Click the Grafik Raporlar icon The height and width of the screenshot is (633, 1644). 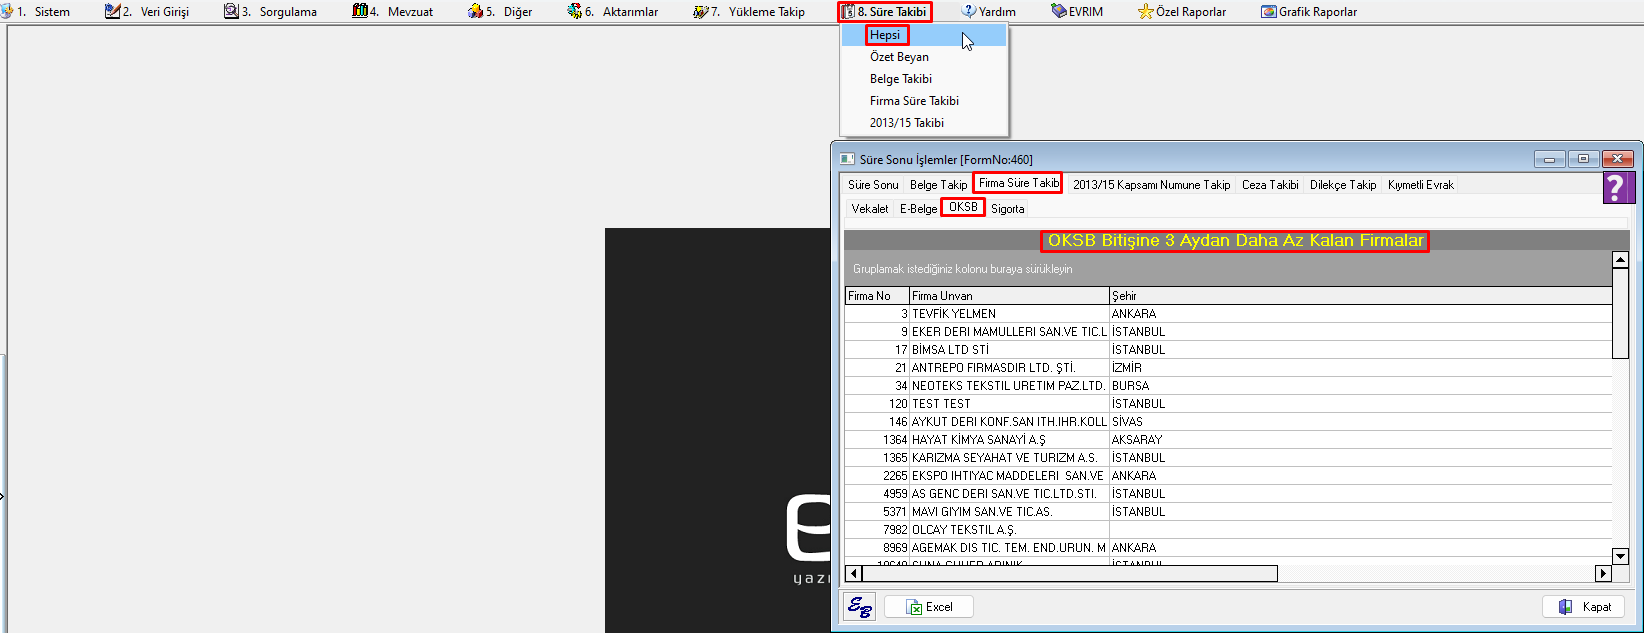[1269, 11]
